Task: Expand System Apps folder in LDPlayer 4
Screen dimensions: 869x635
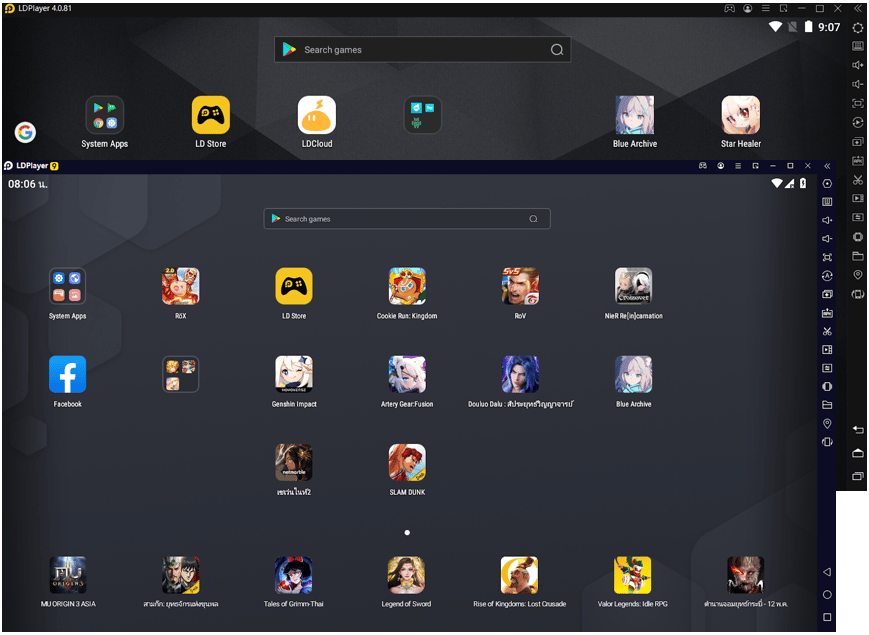Action: tap(105, 115)
